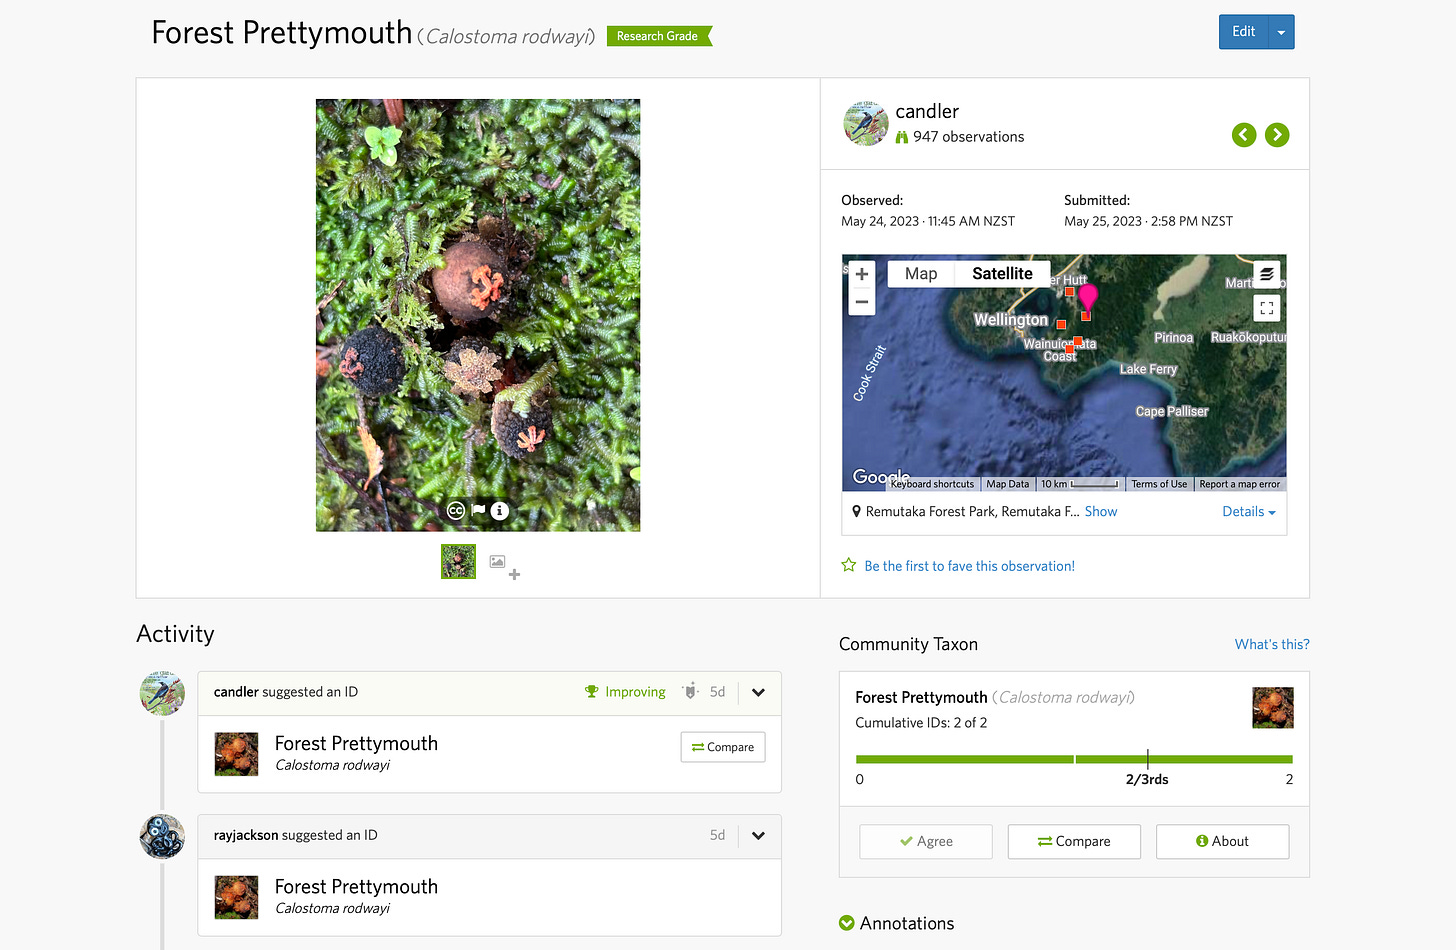Go to next observation green arrow
Image resolution: width=1456 pixels, height=950 pixels.
point(1277,135)
